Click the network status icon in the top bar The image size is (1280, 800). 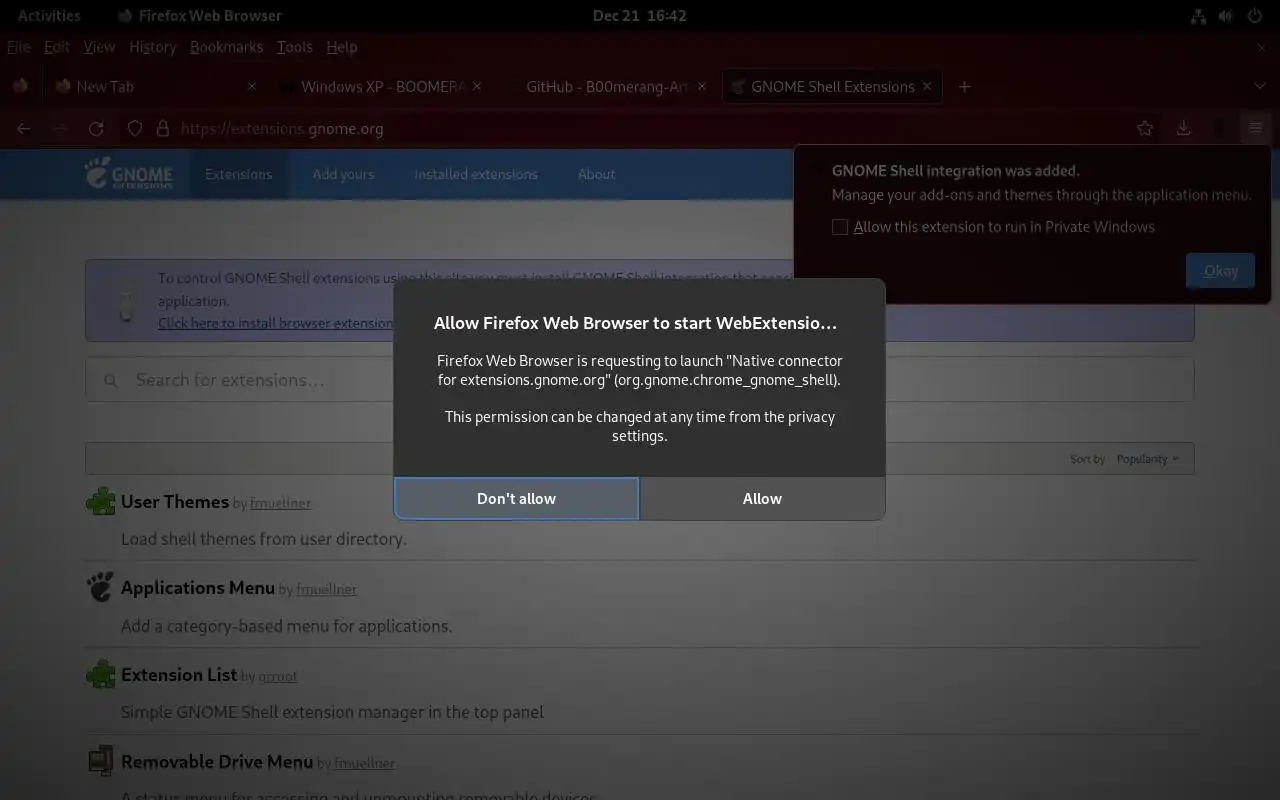pyautogui.click(x=1199, y=16)
